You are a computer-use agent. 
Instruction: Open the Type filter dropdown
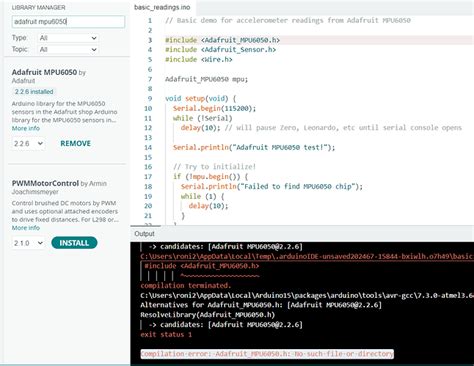click(x=68, y=38)
